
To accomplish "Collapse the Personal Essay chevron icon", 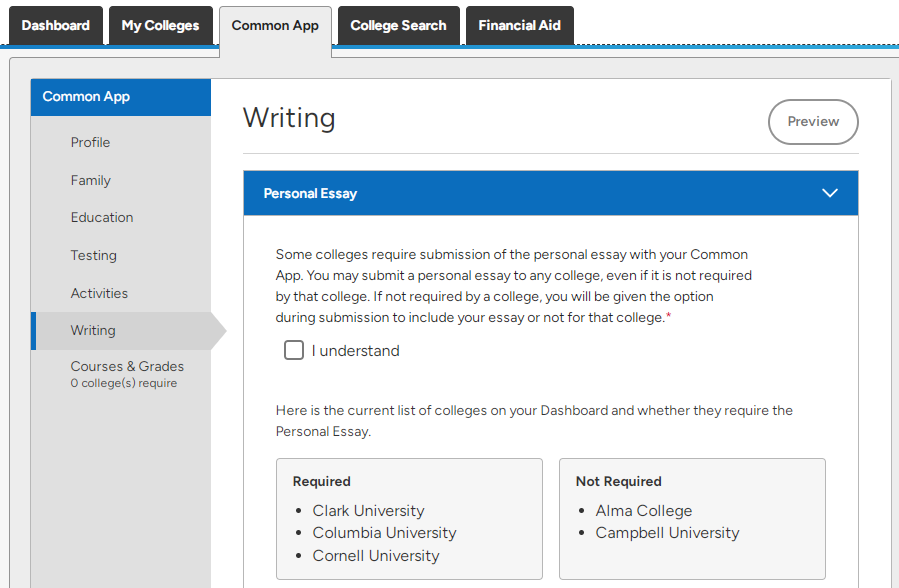I will coord(830,193).
